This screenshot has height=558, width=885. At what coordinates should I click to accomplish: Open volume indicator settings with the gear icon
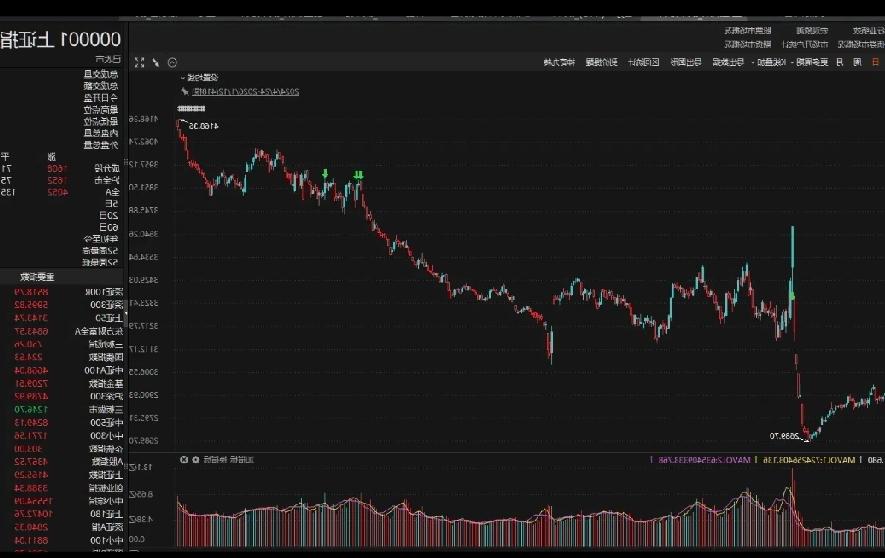[196, 460]
